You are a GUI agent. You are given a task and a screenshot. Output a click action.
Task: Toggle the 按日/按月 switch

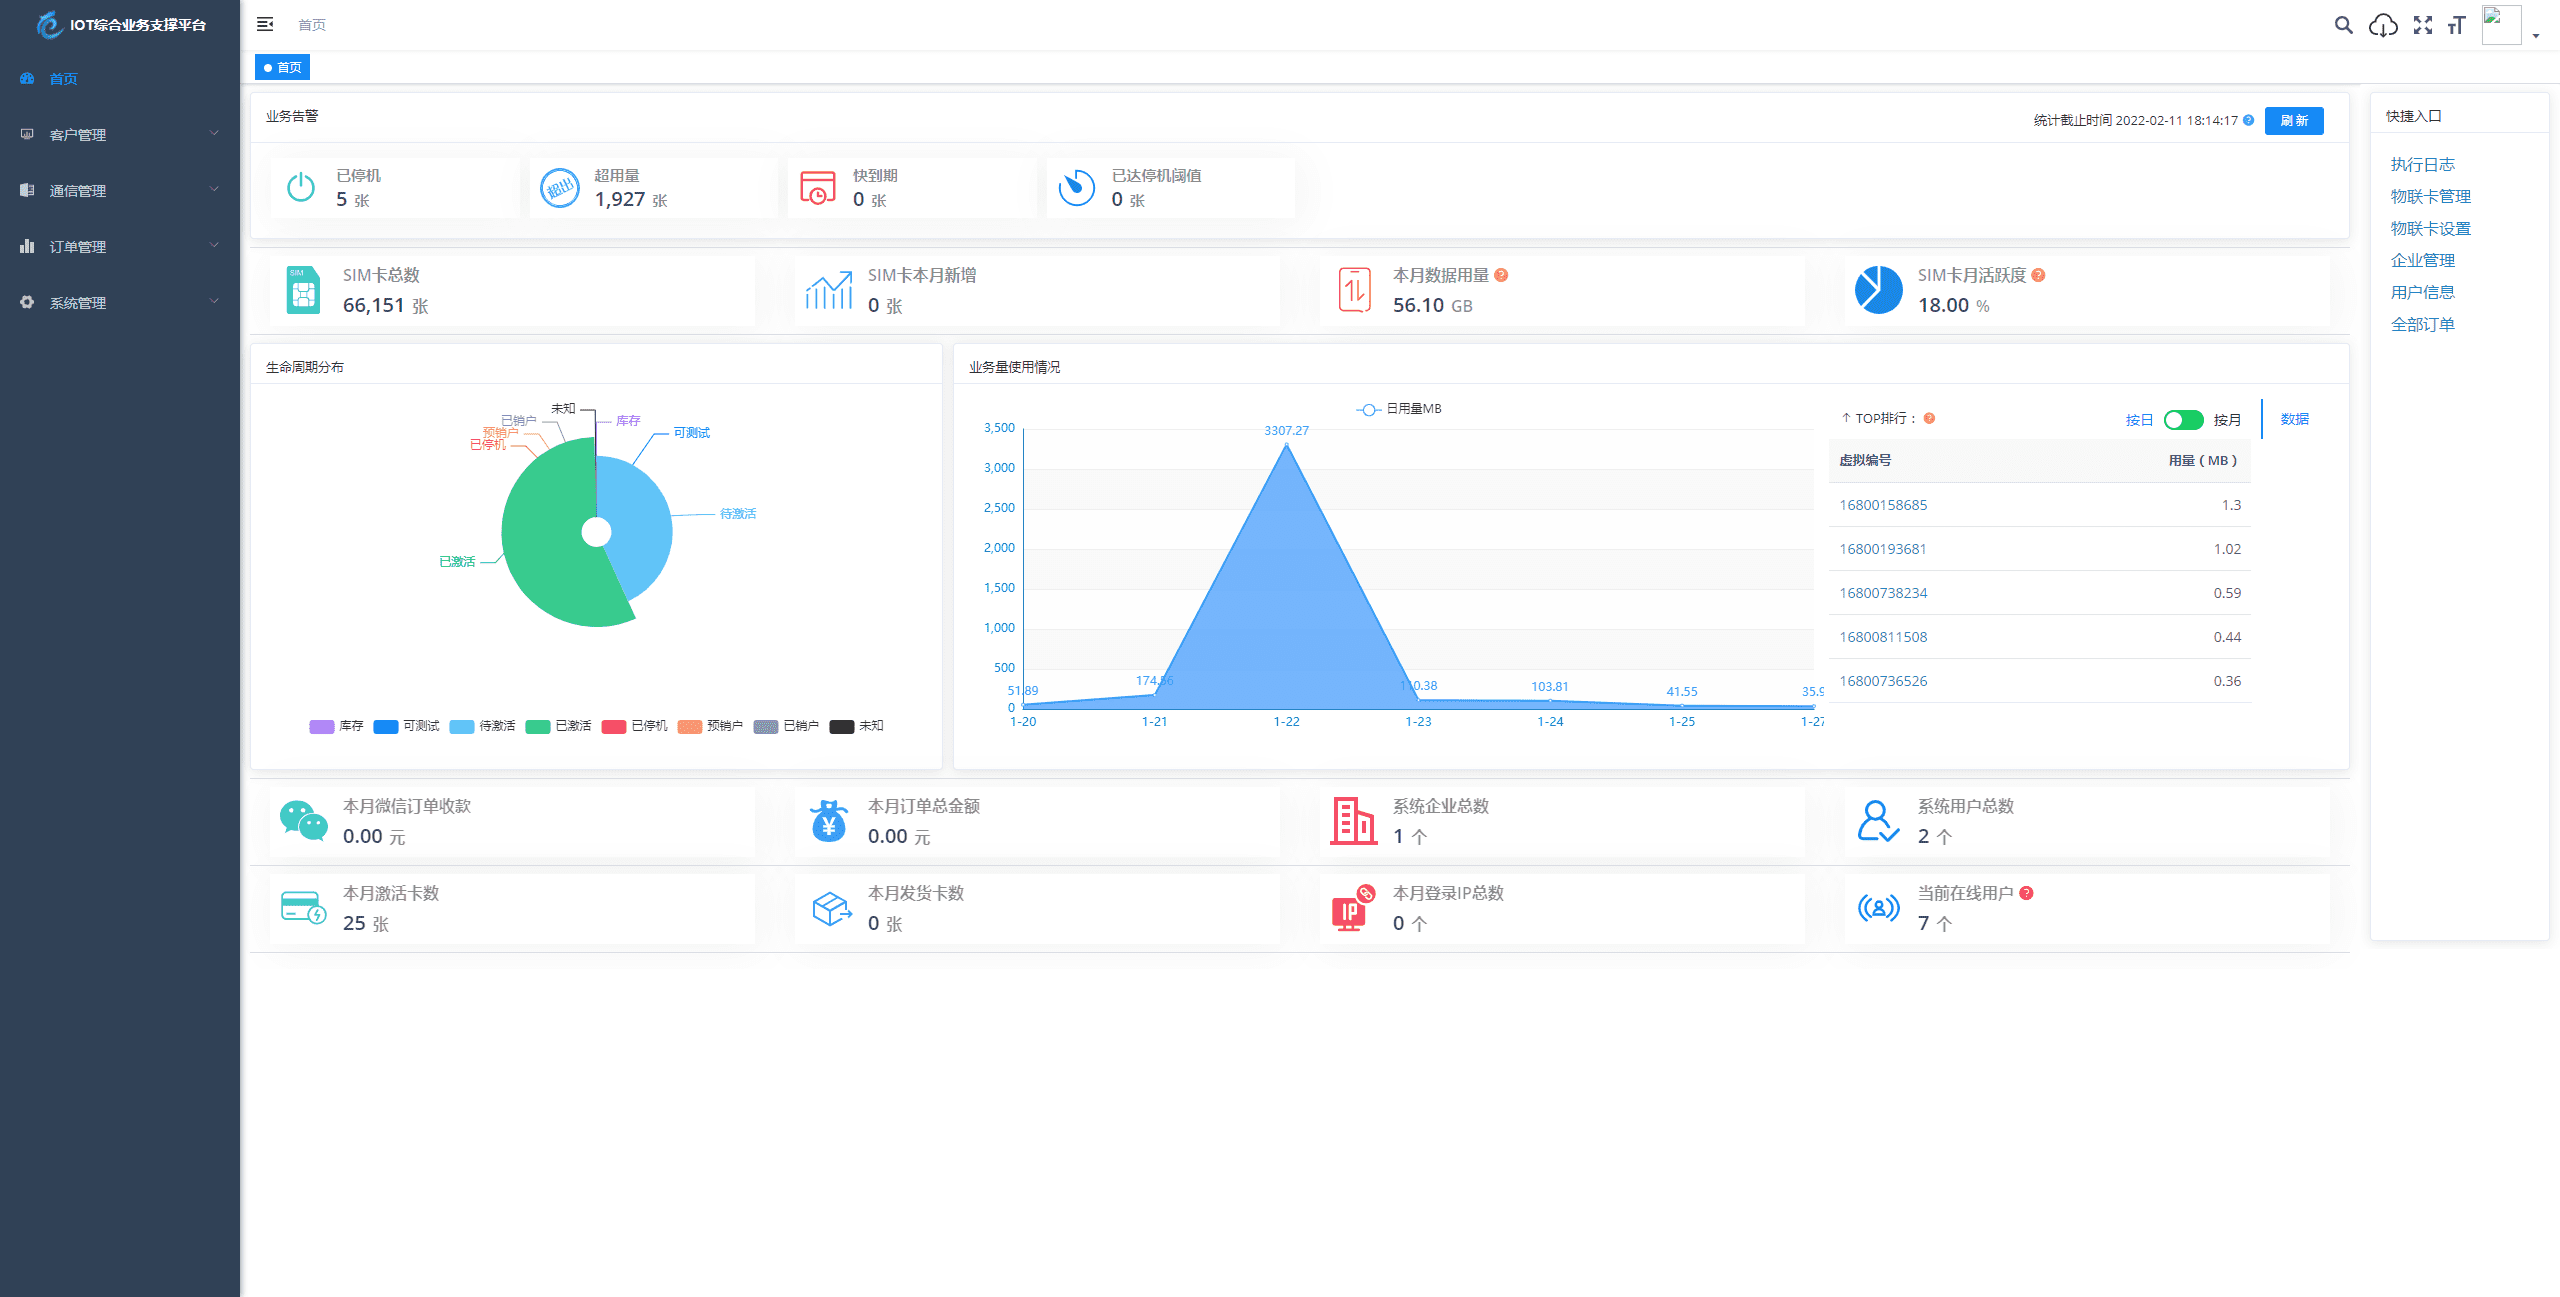tap(2183, 420)
